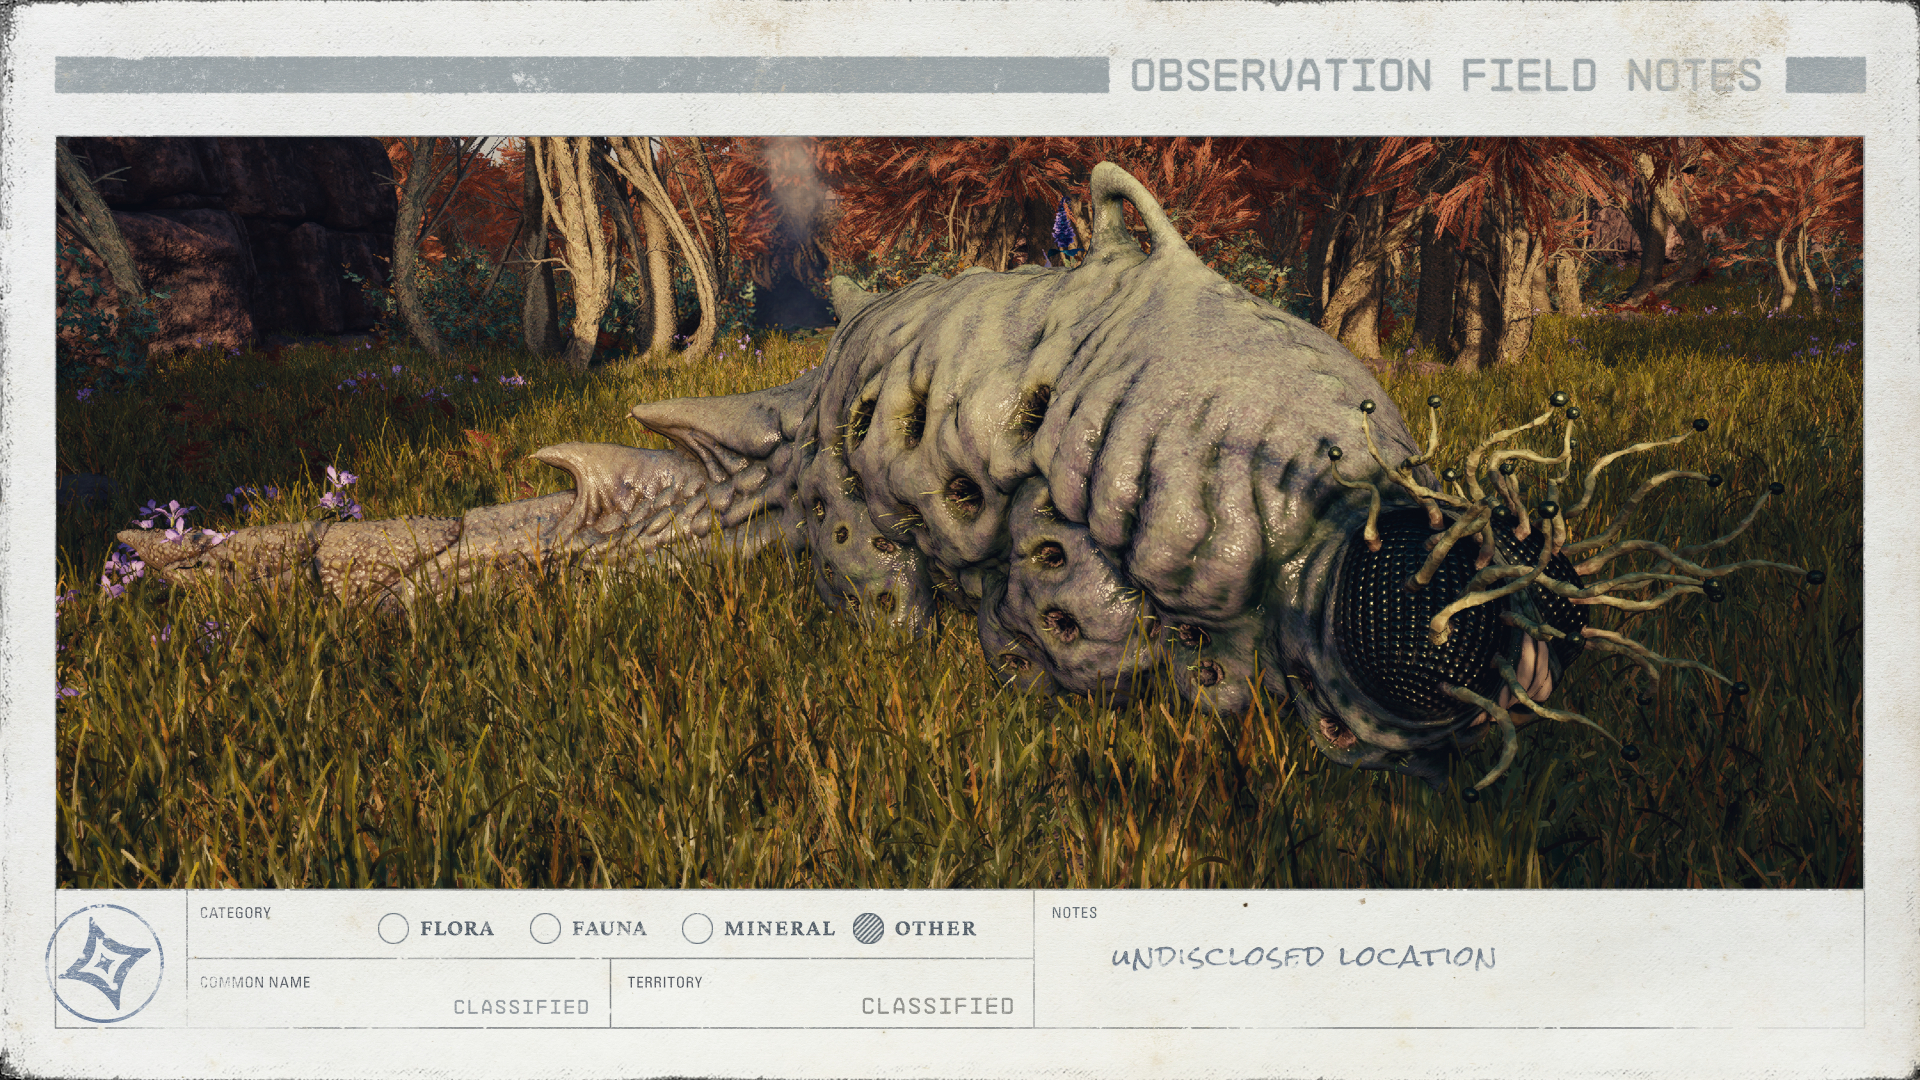The image size is (1920, 1080).
Task: Select the Flora category radio button
Action: point(393,929)
